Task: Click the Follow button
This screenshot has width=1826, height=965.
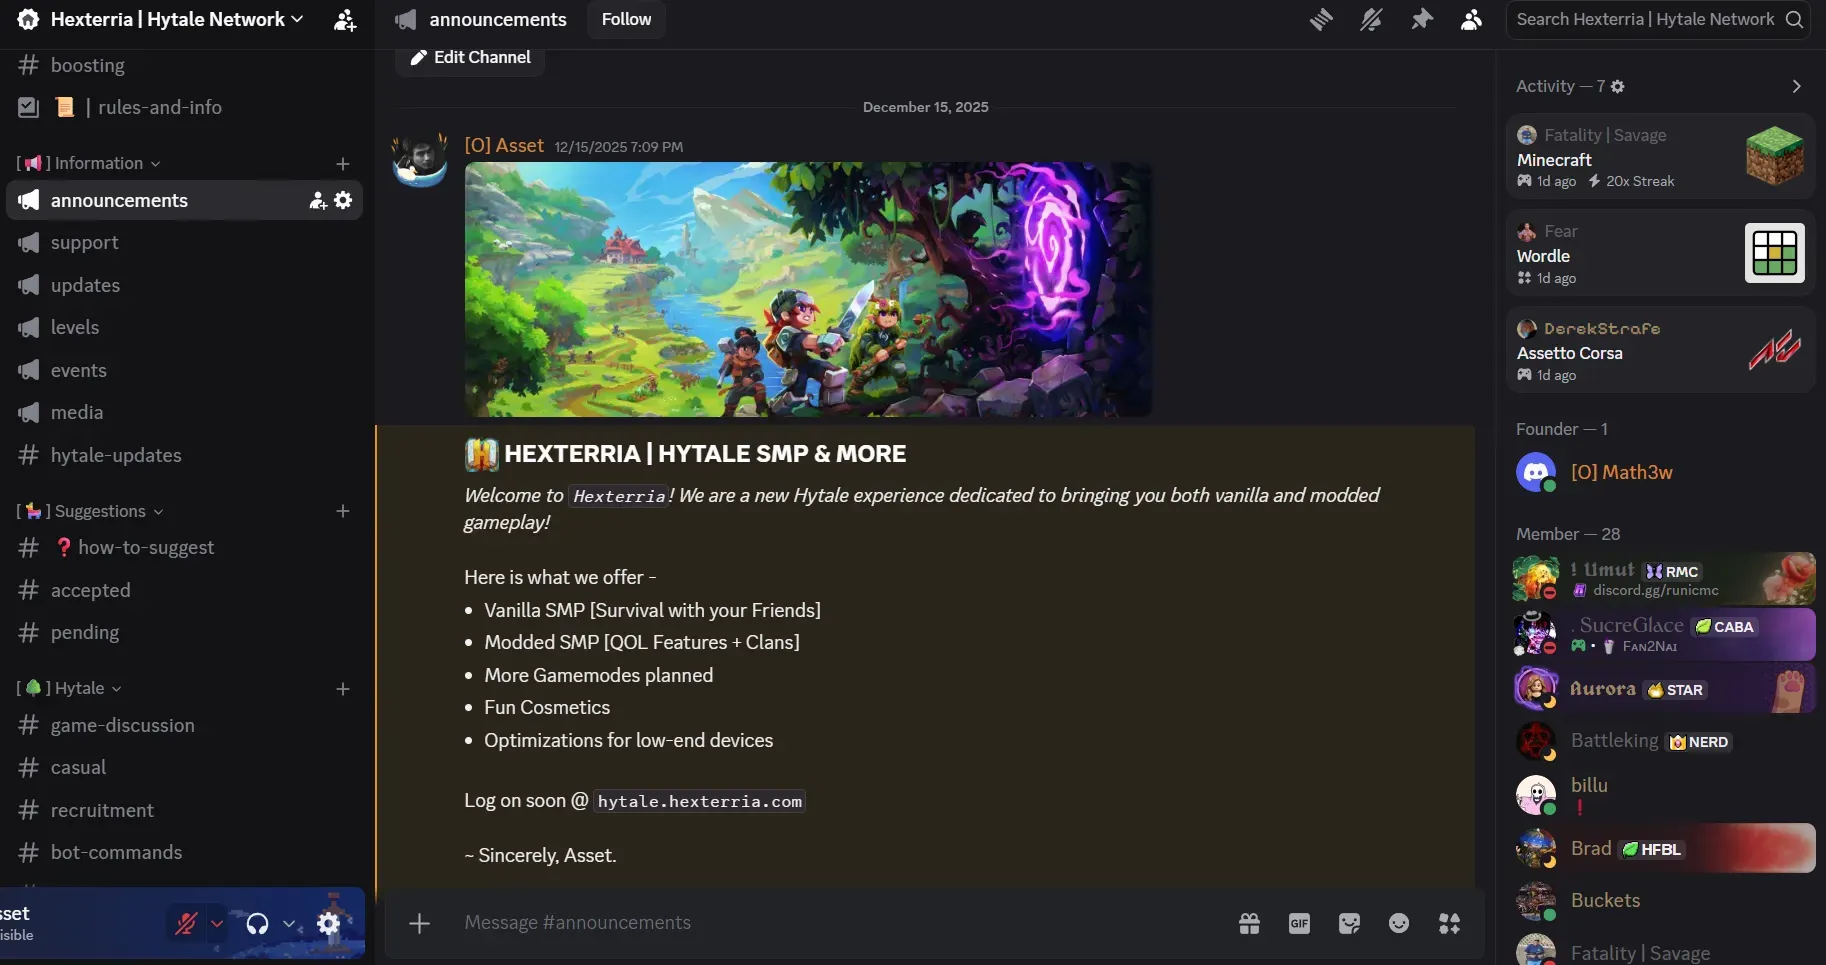Action: click(626, 20)
